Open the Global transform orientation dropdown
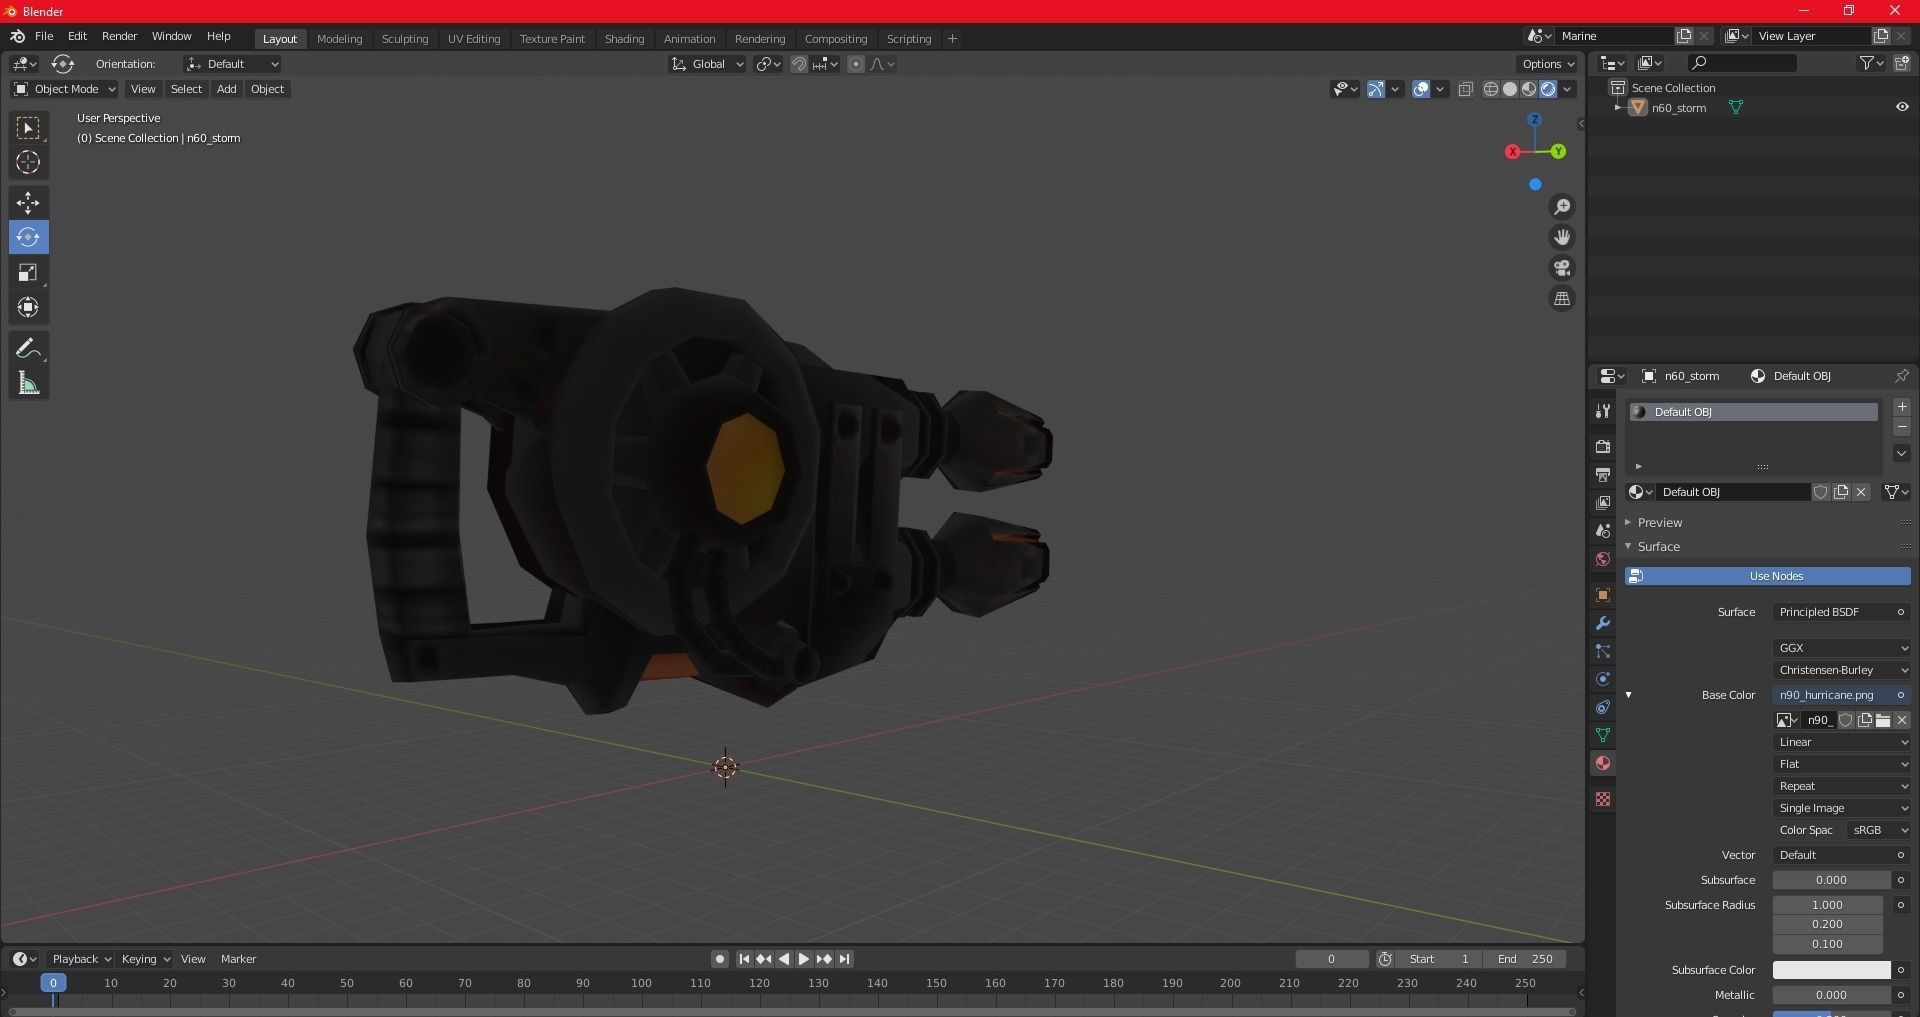The width and height of the screenshot is (1920, 1017). point(707,64)
